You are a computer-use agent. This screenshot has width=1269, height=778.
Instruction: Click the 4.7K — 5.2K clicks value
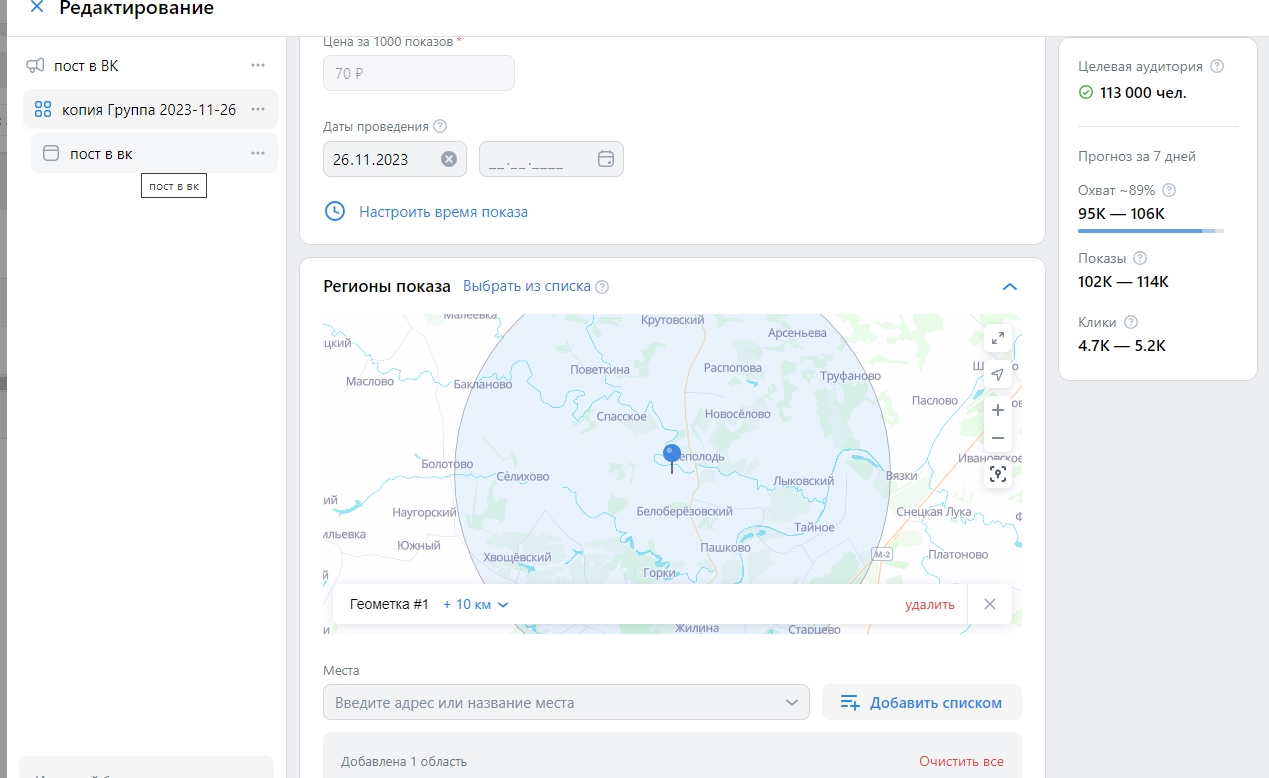[1122, 345]
